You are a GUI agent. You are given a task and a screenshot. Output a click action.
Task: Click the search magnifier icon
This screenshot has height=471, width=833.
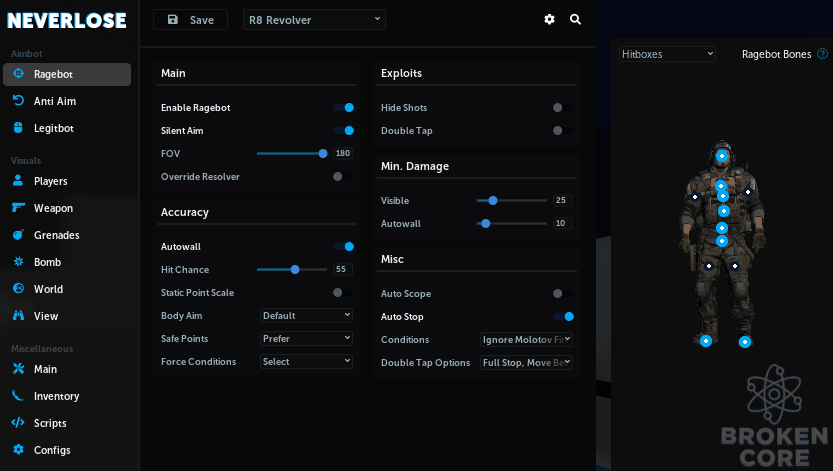coord(575,20)
